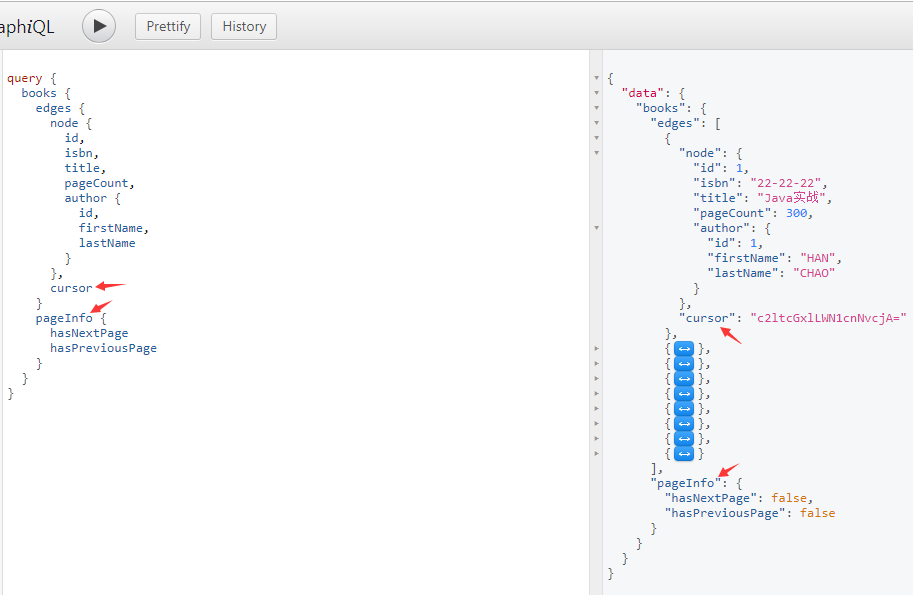The image size is (913, 595).
Task: Open the query History panel
Action: [x=243, y=26]
